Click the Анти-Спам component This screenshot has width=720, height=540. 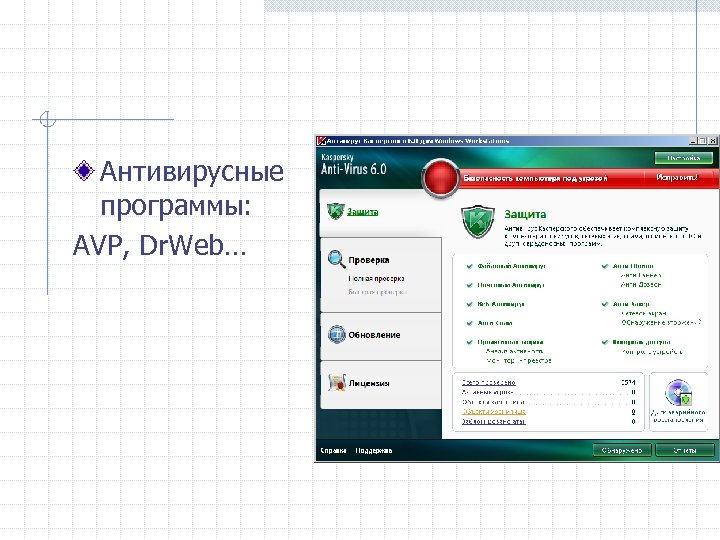tap(495, 323)
